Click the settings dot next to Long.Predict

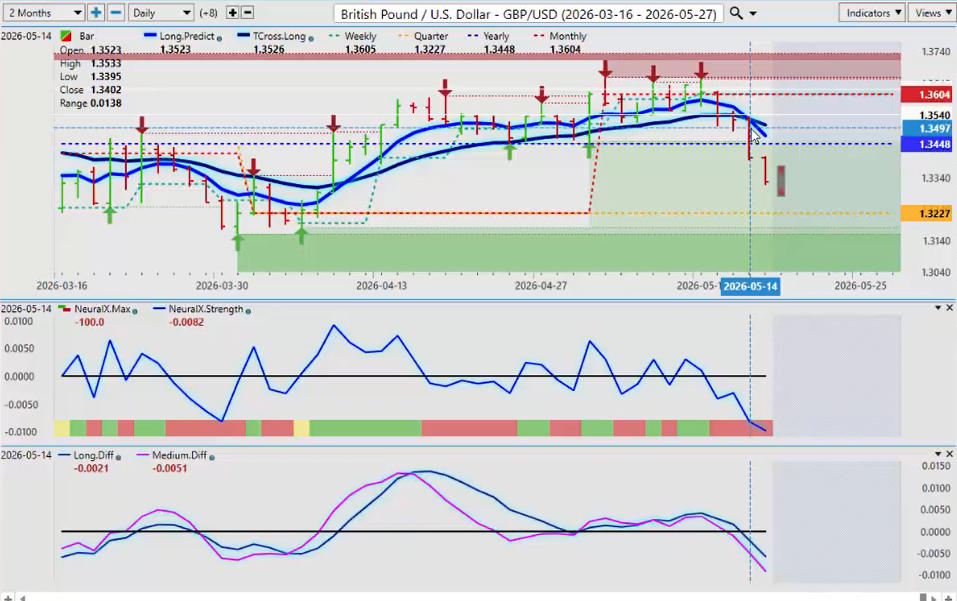point(220,38)
